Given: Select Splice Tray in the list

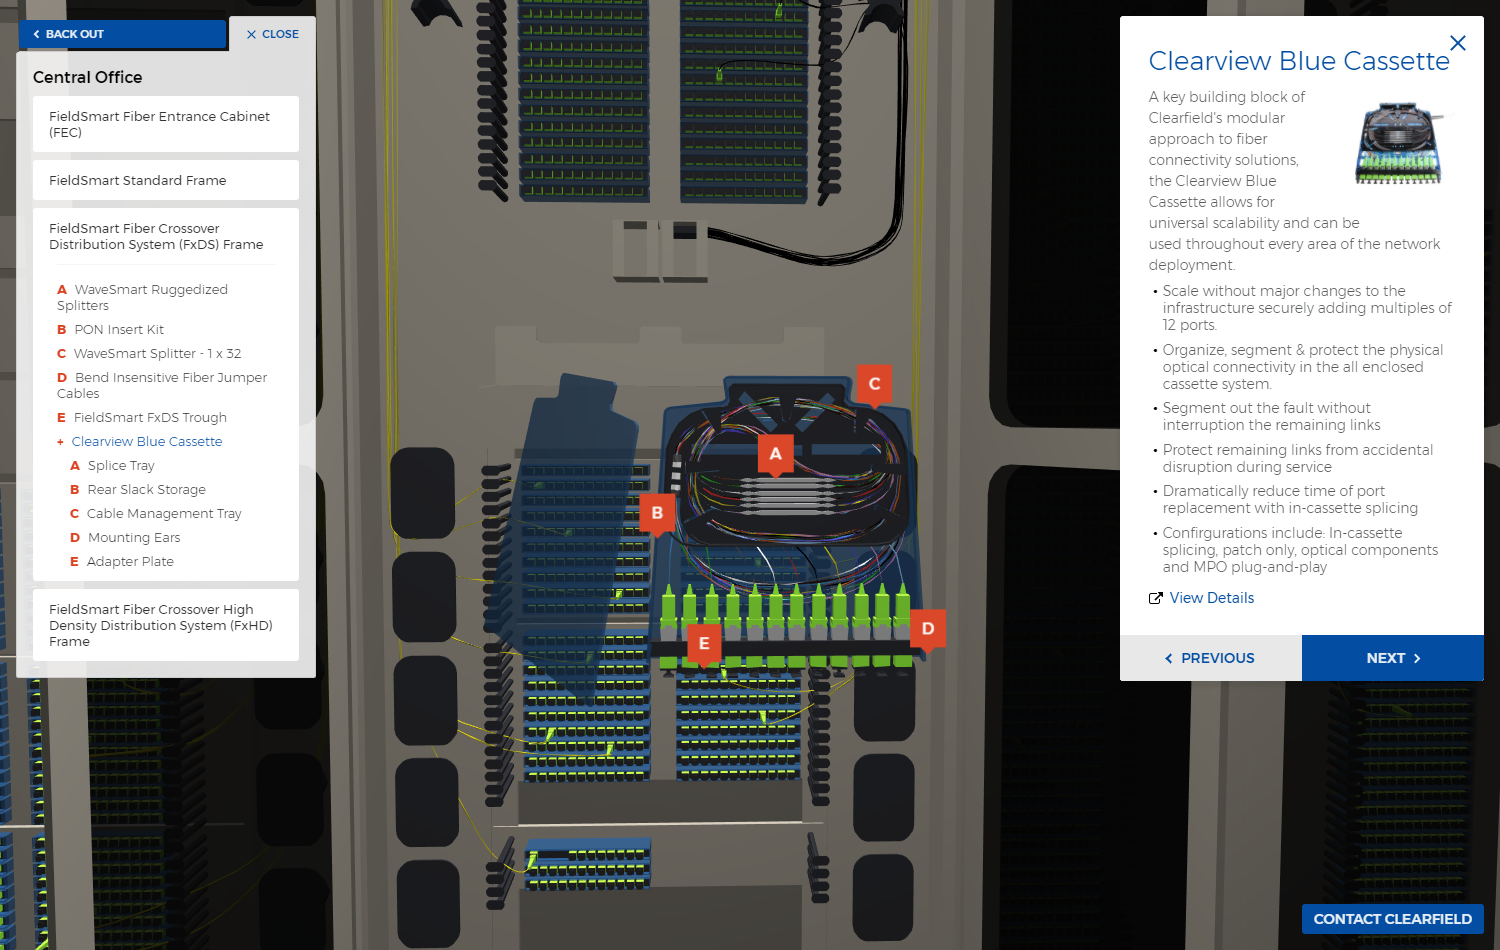Looking at the screenshot, I should click(x=112, y=465).
